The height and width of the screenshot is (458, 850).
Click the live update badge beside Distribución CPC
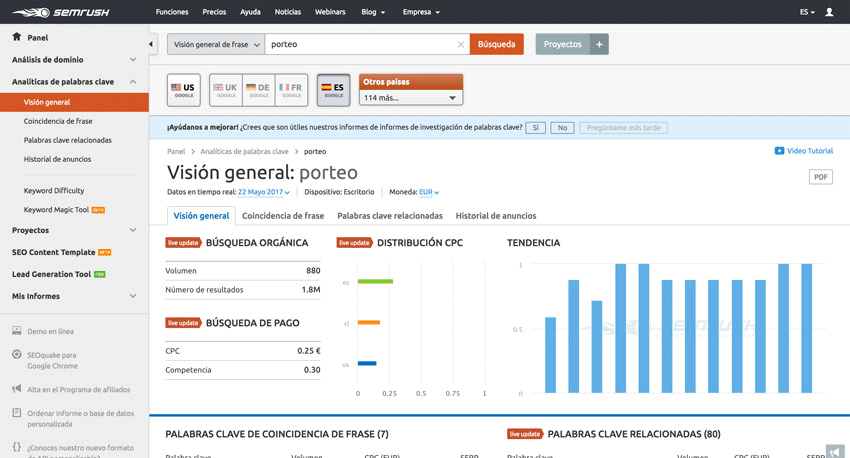pos(355,243)
